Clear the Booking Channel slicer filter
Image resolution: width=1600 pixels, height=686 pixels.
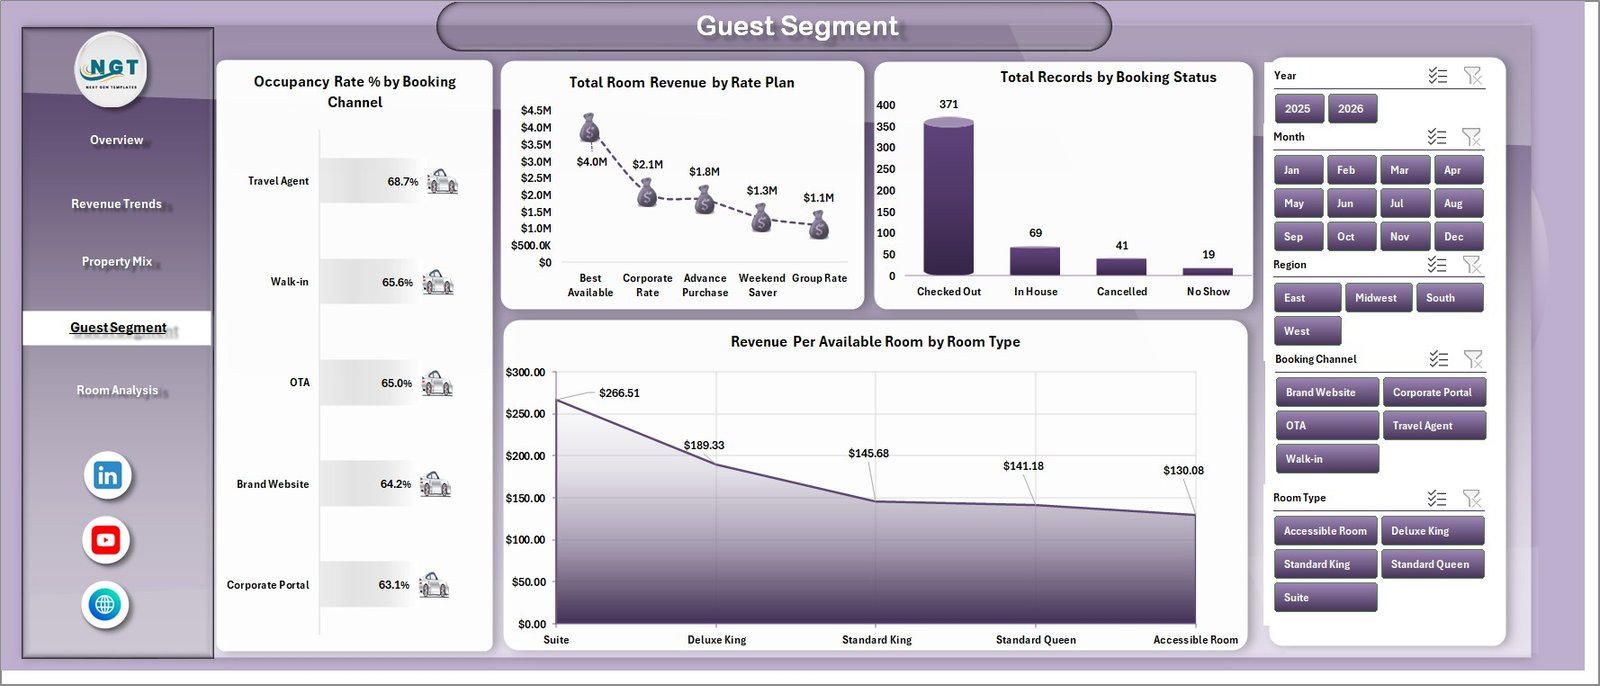pos(1473,359)
